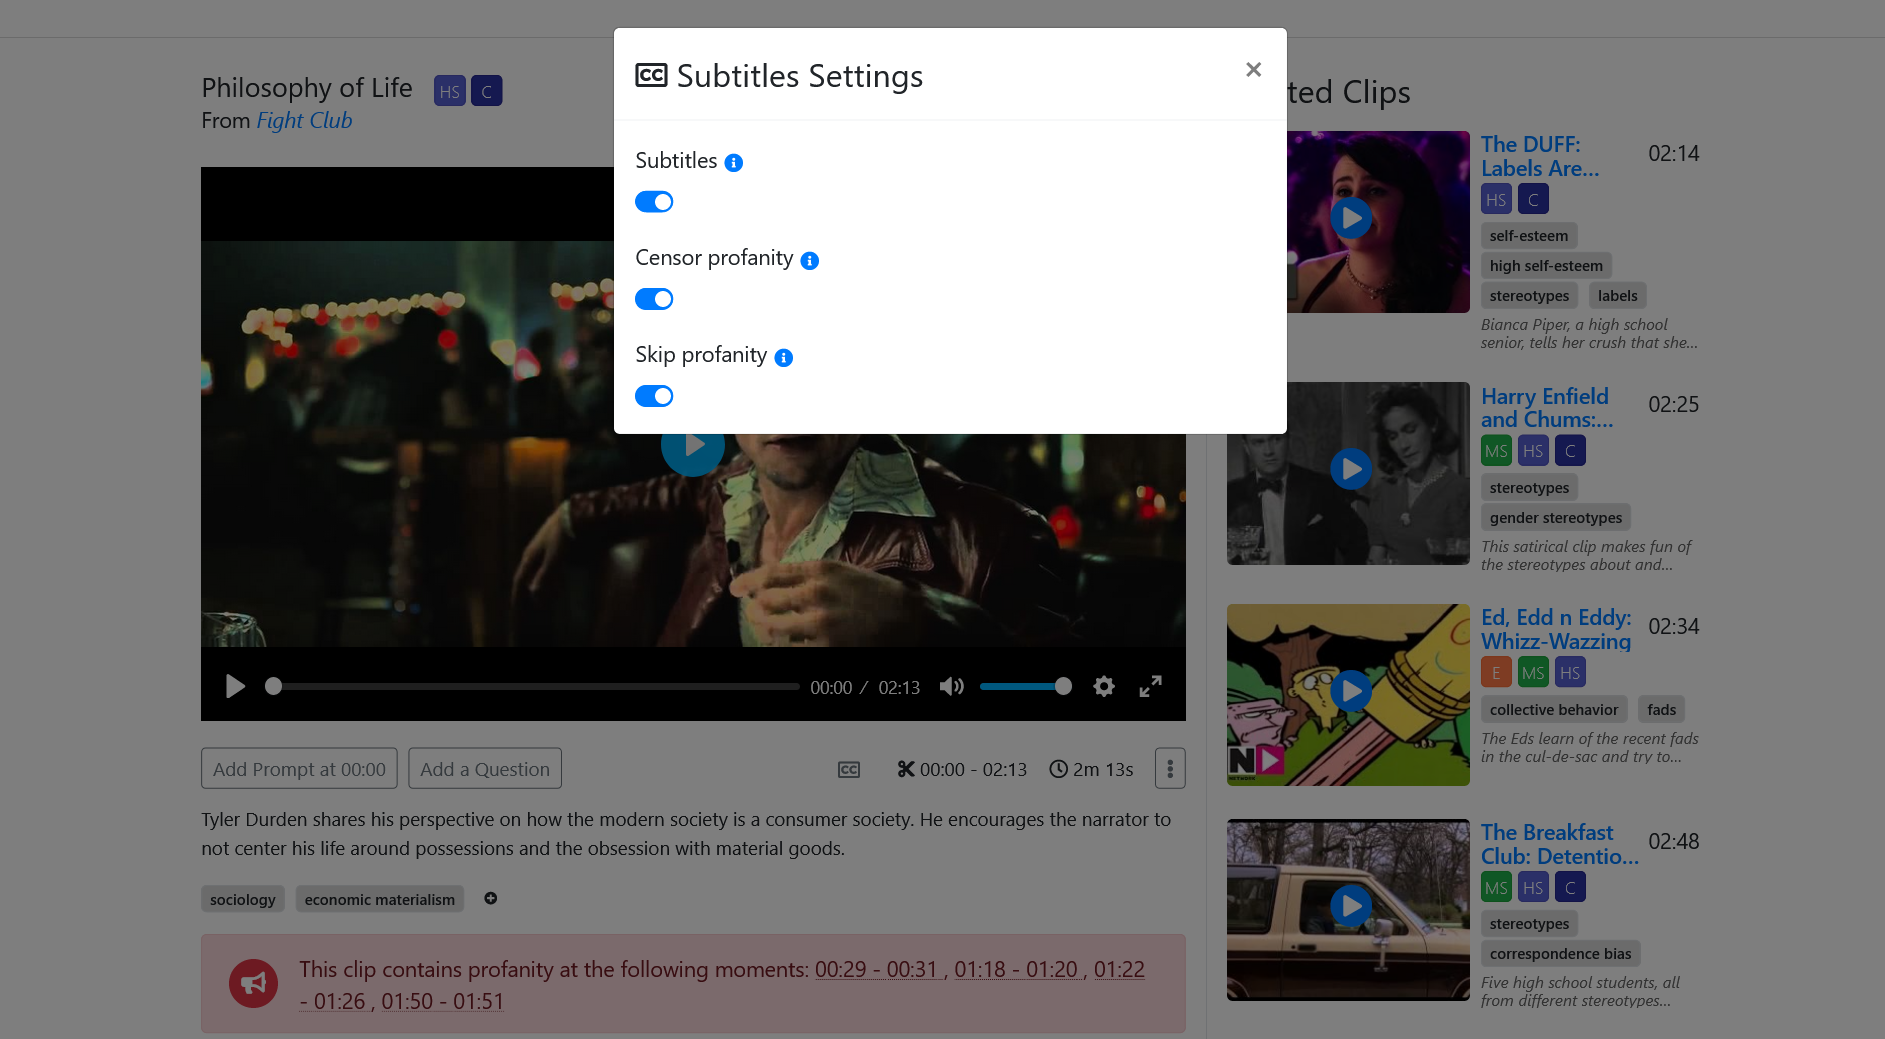Viewport: 1885px width, 1039px height.
Task: Open the Fight Club movie link
Action: tap(304, 121)
